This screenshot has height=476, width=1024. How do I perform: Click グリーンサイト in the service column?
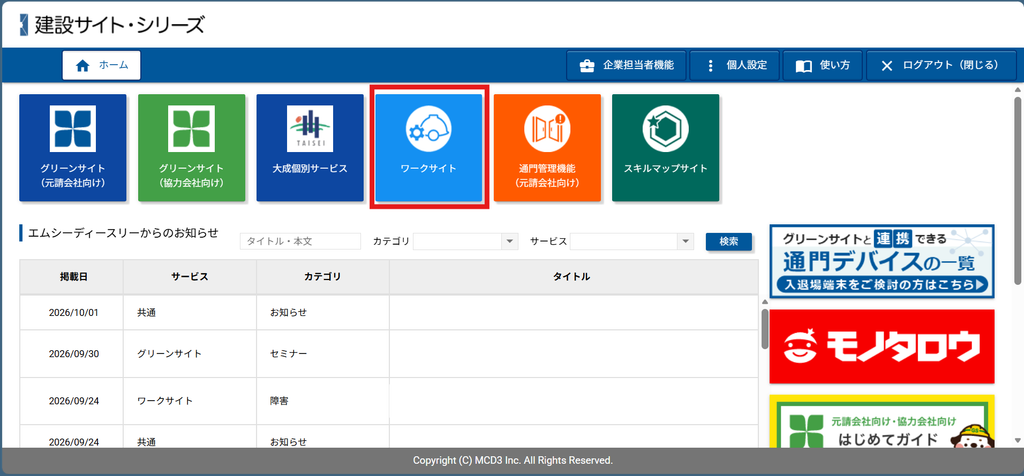(x=169, y=354)
